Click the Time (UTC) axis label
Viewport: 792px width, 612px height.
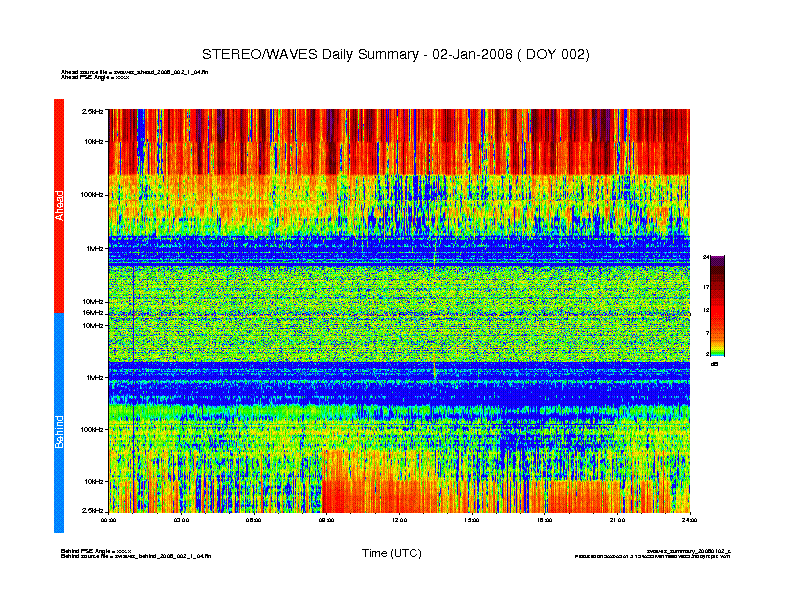[x=391, y=553]
